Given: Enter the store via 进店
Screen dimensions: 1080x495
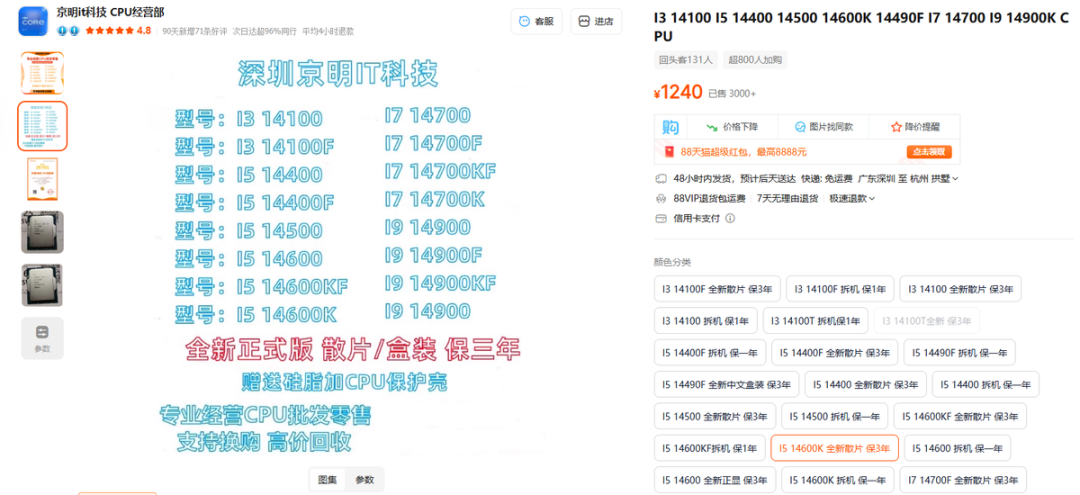Looking at the screenshot, I should 596,21.
